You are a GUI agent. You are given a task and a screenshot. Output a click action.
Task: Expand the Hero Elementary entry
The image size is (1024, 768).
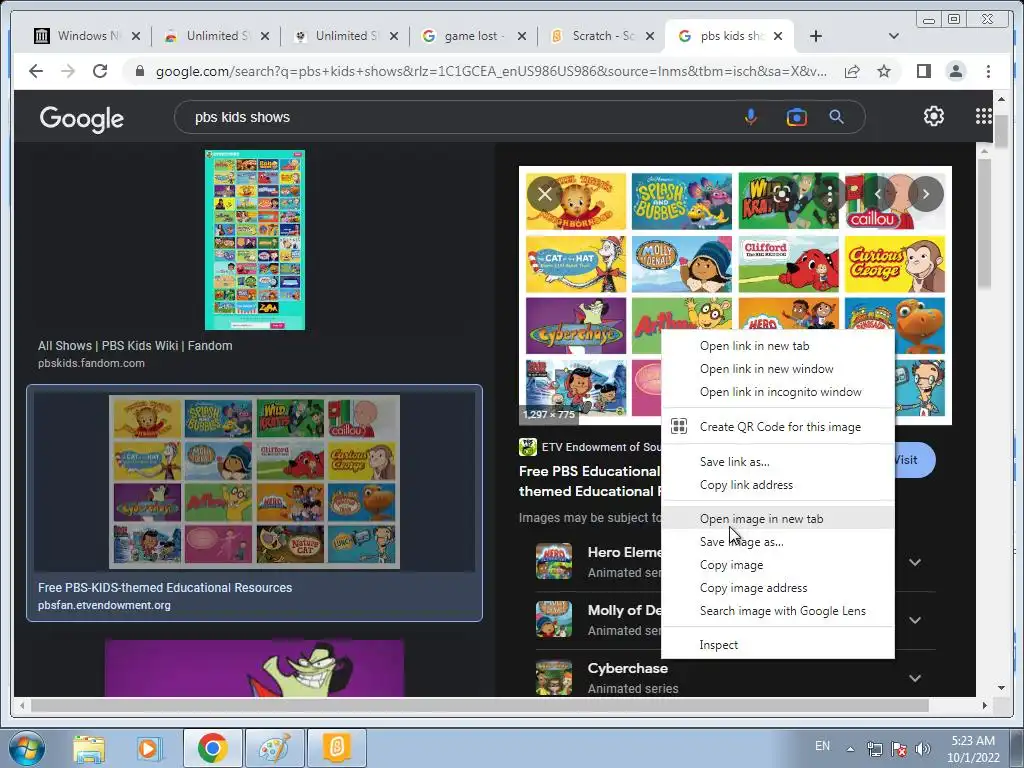915,562
